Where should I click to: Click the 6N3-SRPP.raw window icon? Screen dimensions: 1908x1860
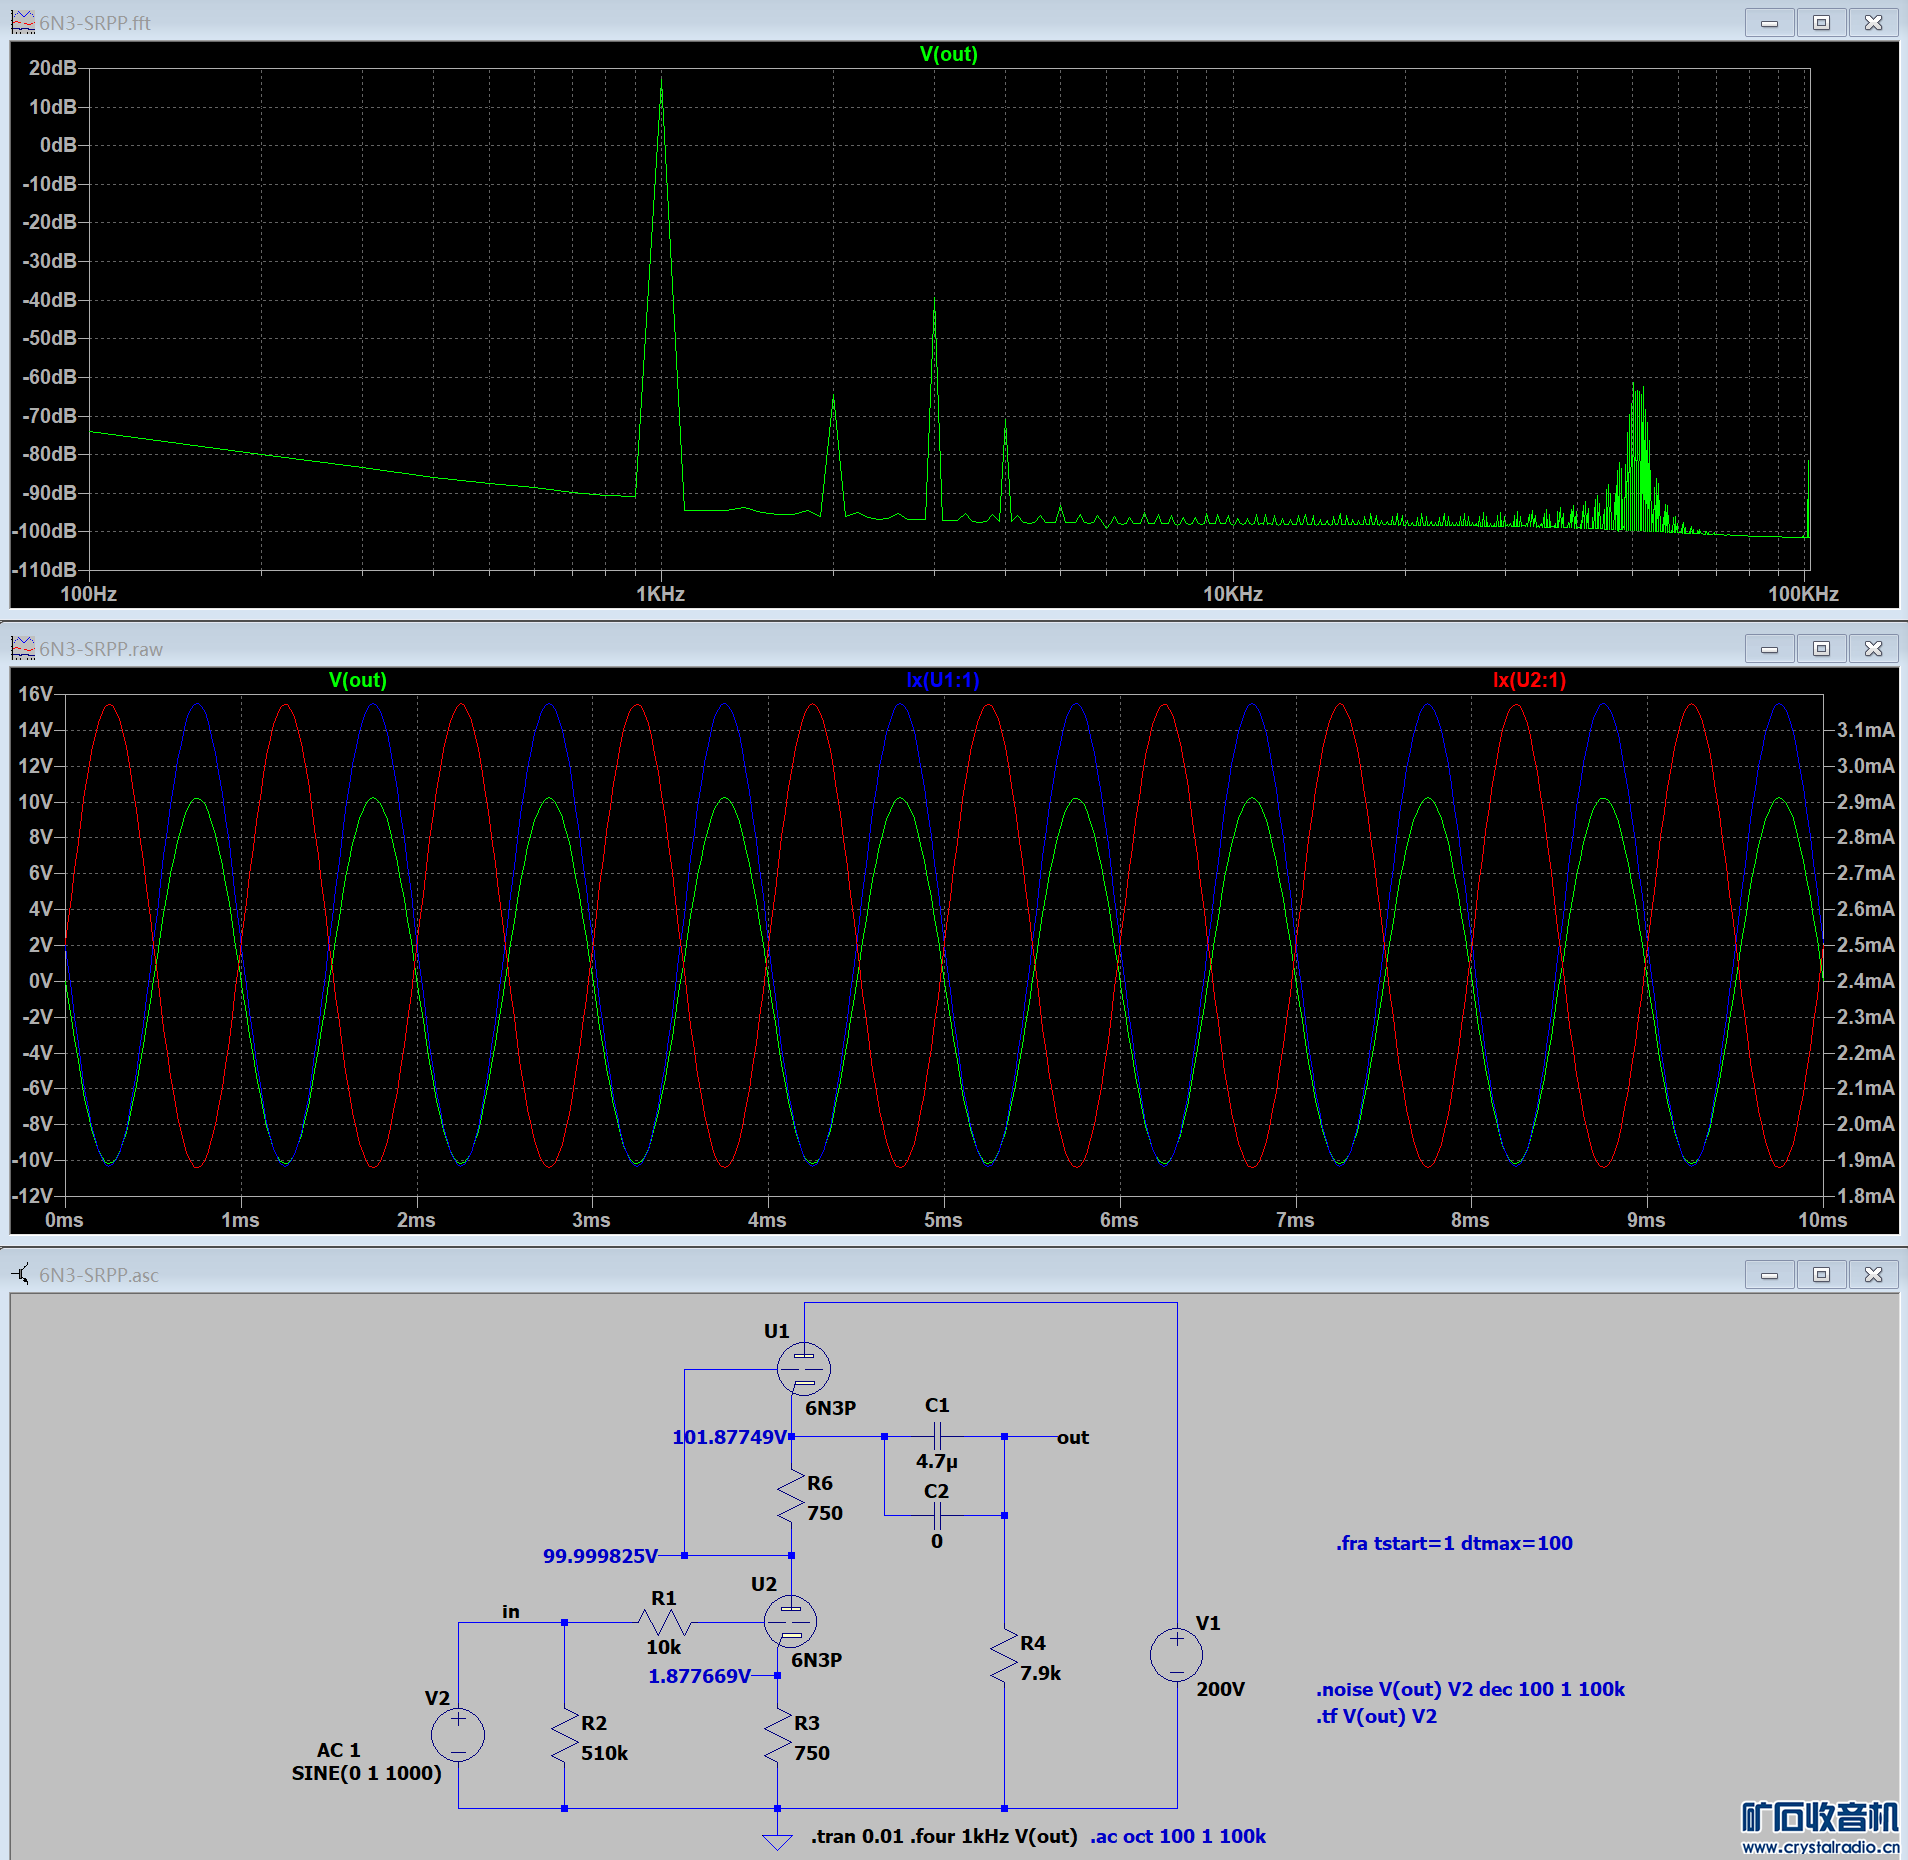point(22,648)
